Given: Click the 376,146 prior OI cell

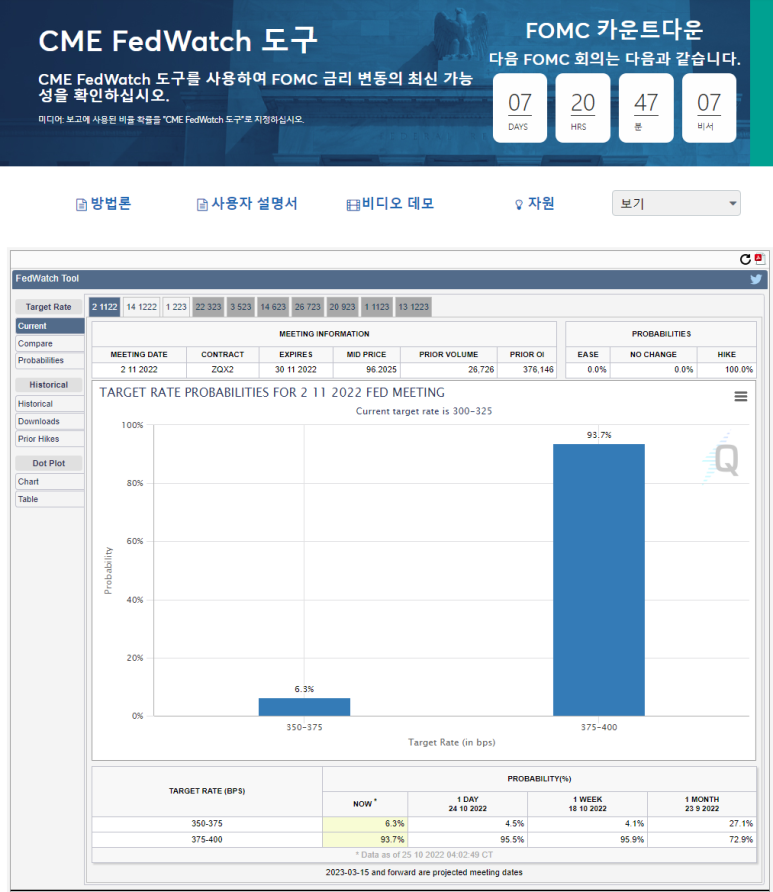Looking at the screenshot, I should [x=527, y=370].
